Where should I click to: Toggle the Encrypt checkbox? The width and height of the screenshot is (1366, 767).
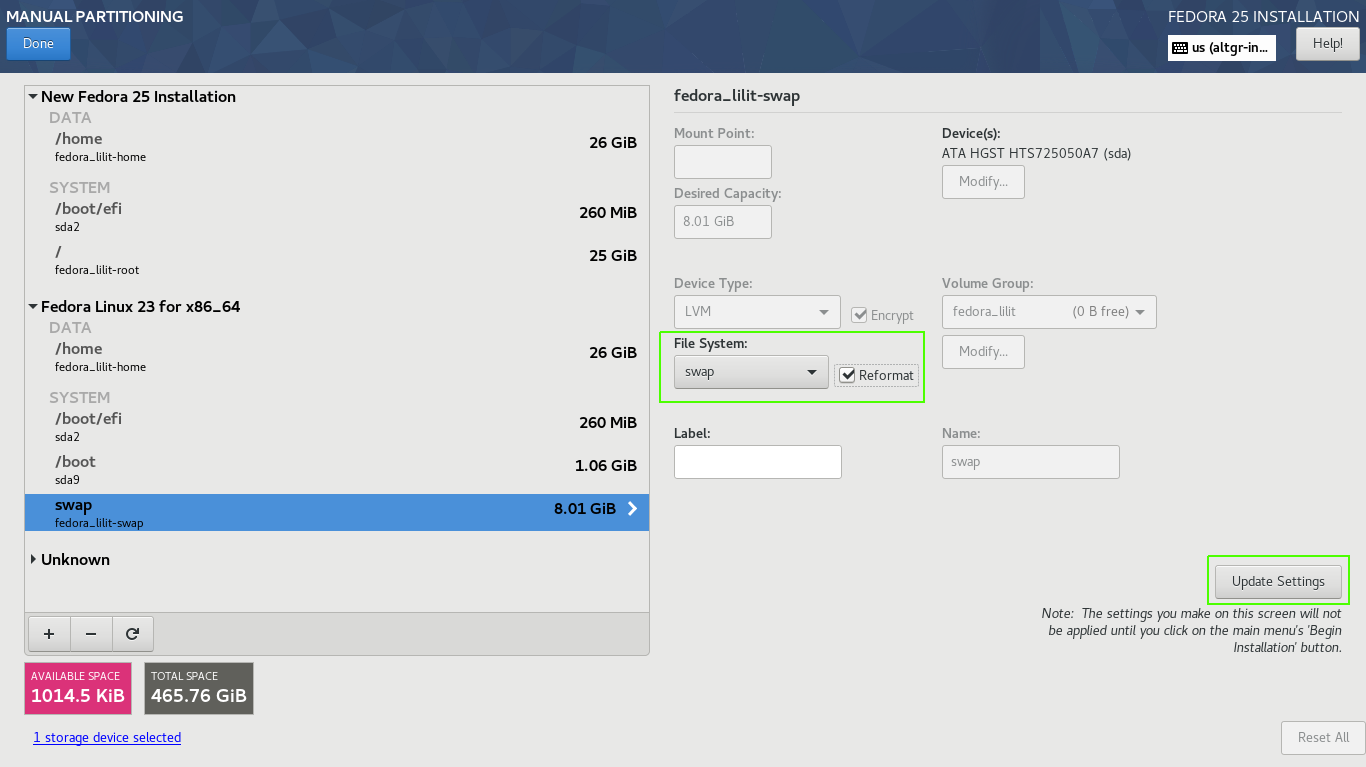click(x=859, y=315)
